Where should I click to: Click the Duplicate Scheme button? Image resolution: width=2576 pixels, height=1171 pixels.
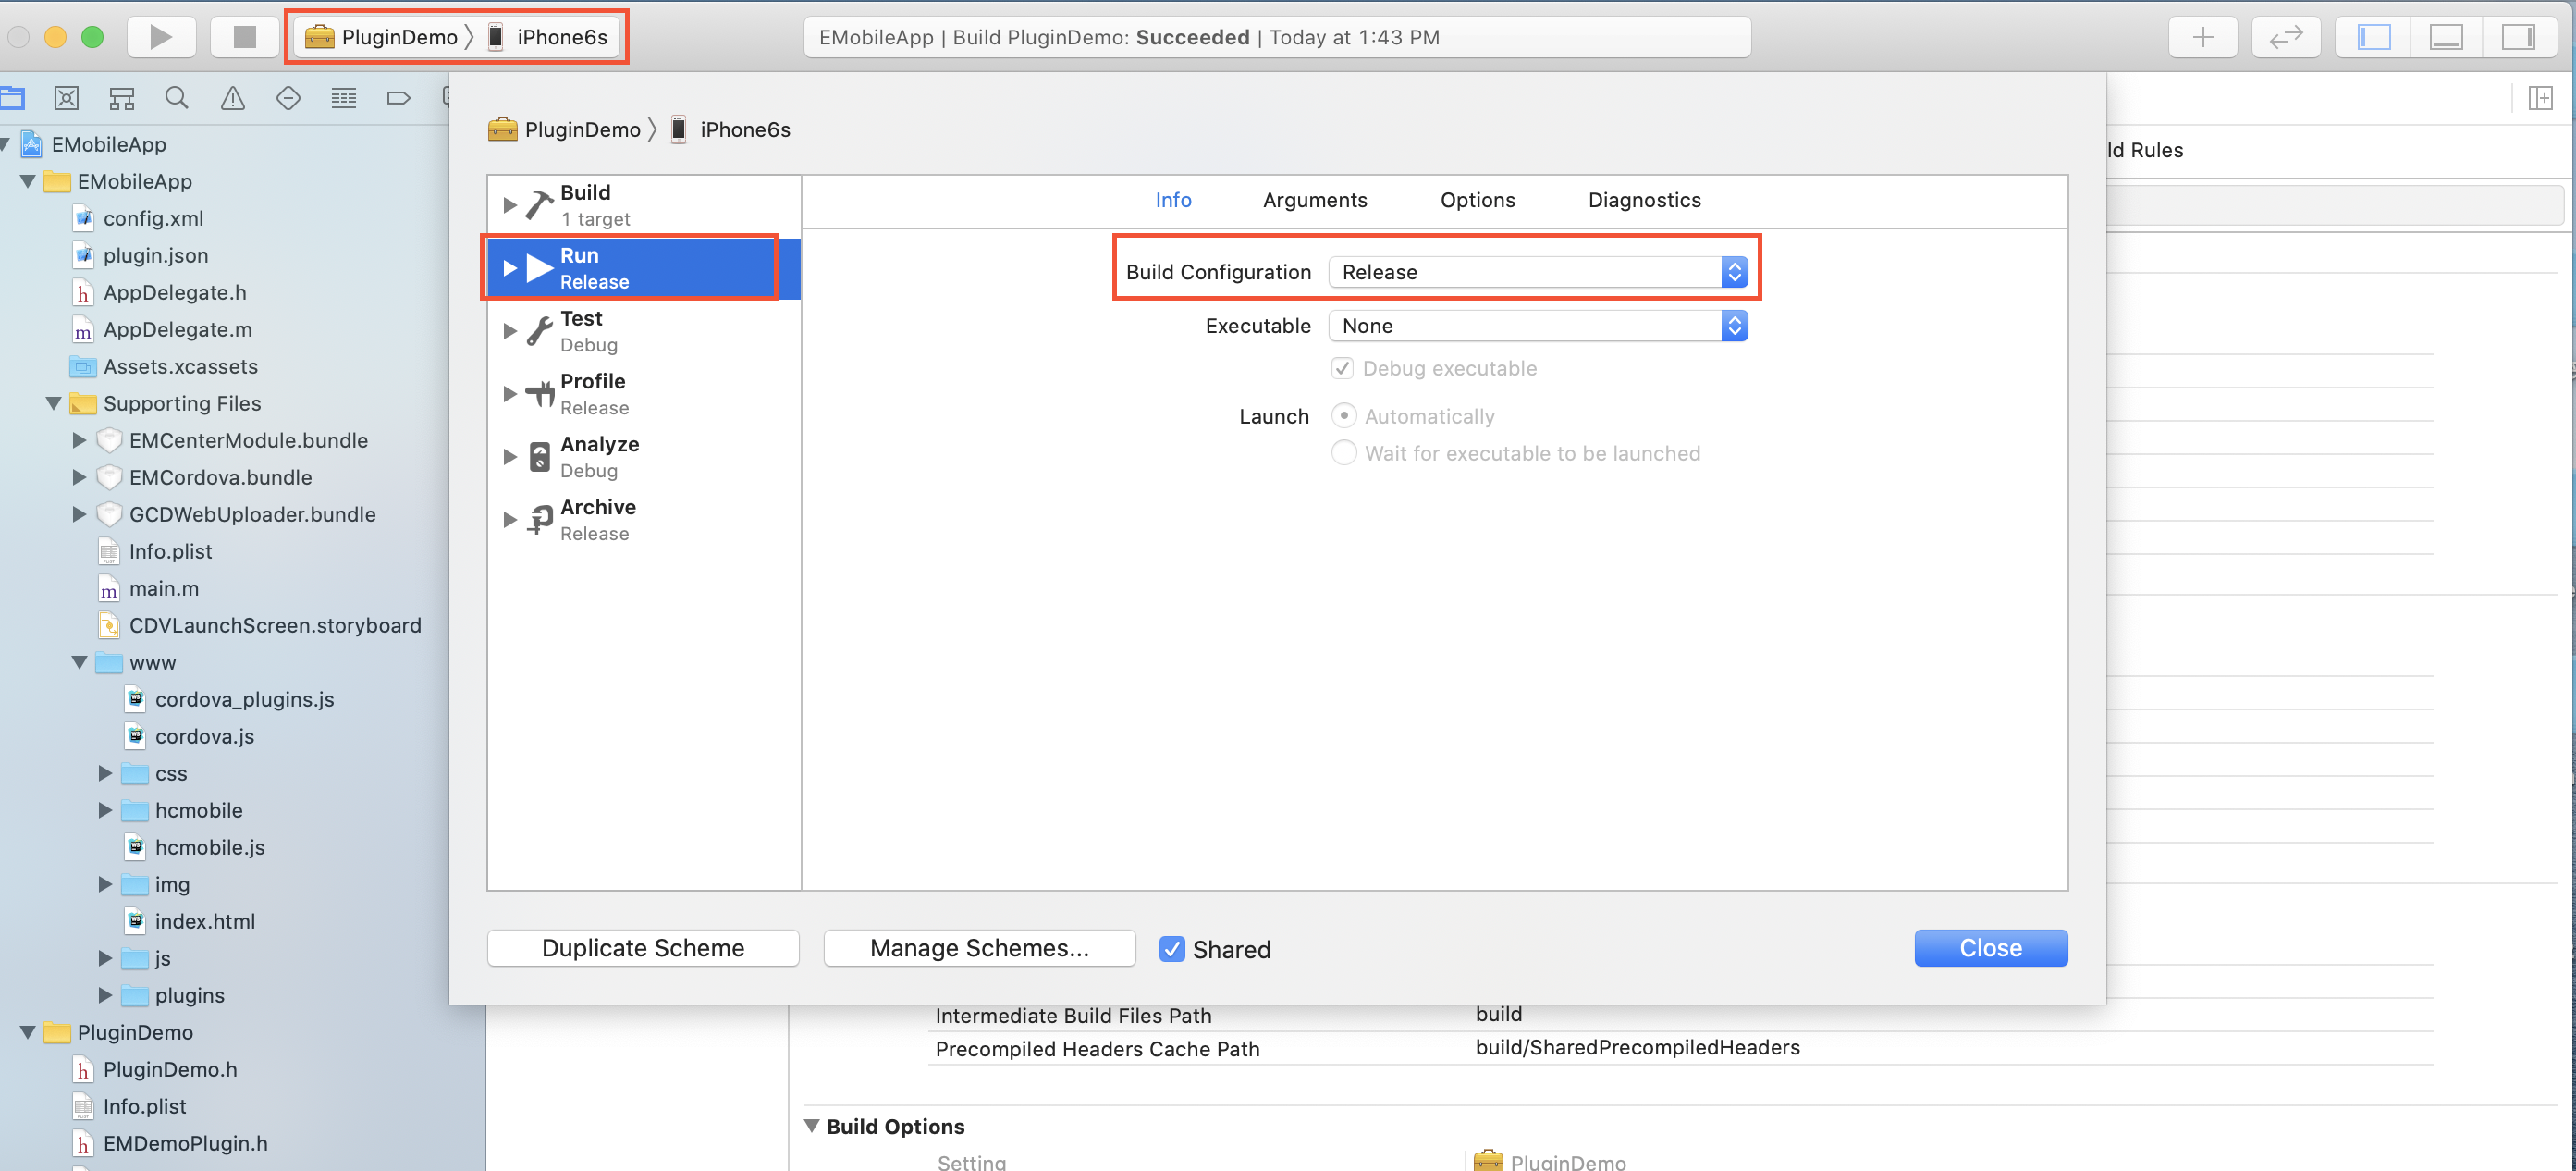pos(643,948)
